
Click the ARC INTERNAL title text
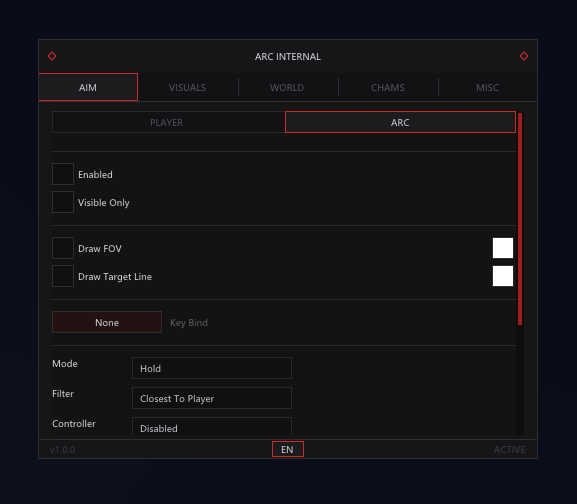(x=288, y=57)
